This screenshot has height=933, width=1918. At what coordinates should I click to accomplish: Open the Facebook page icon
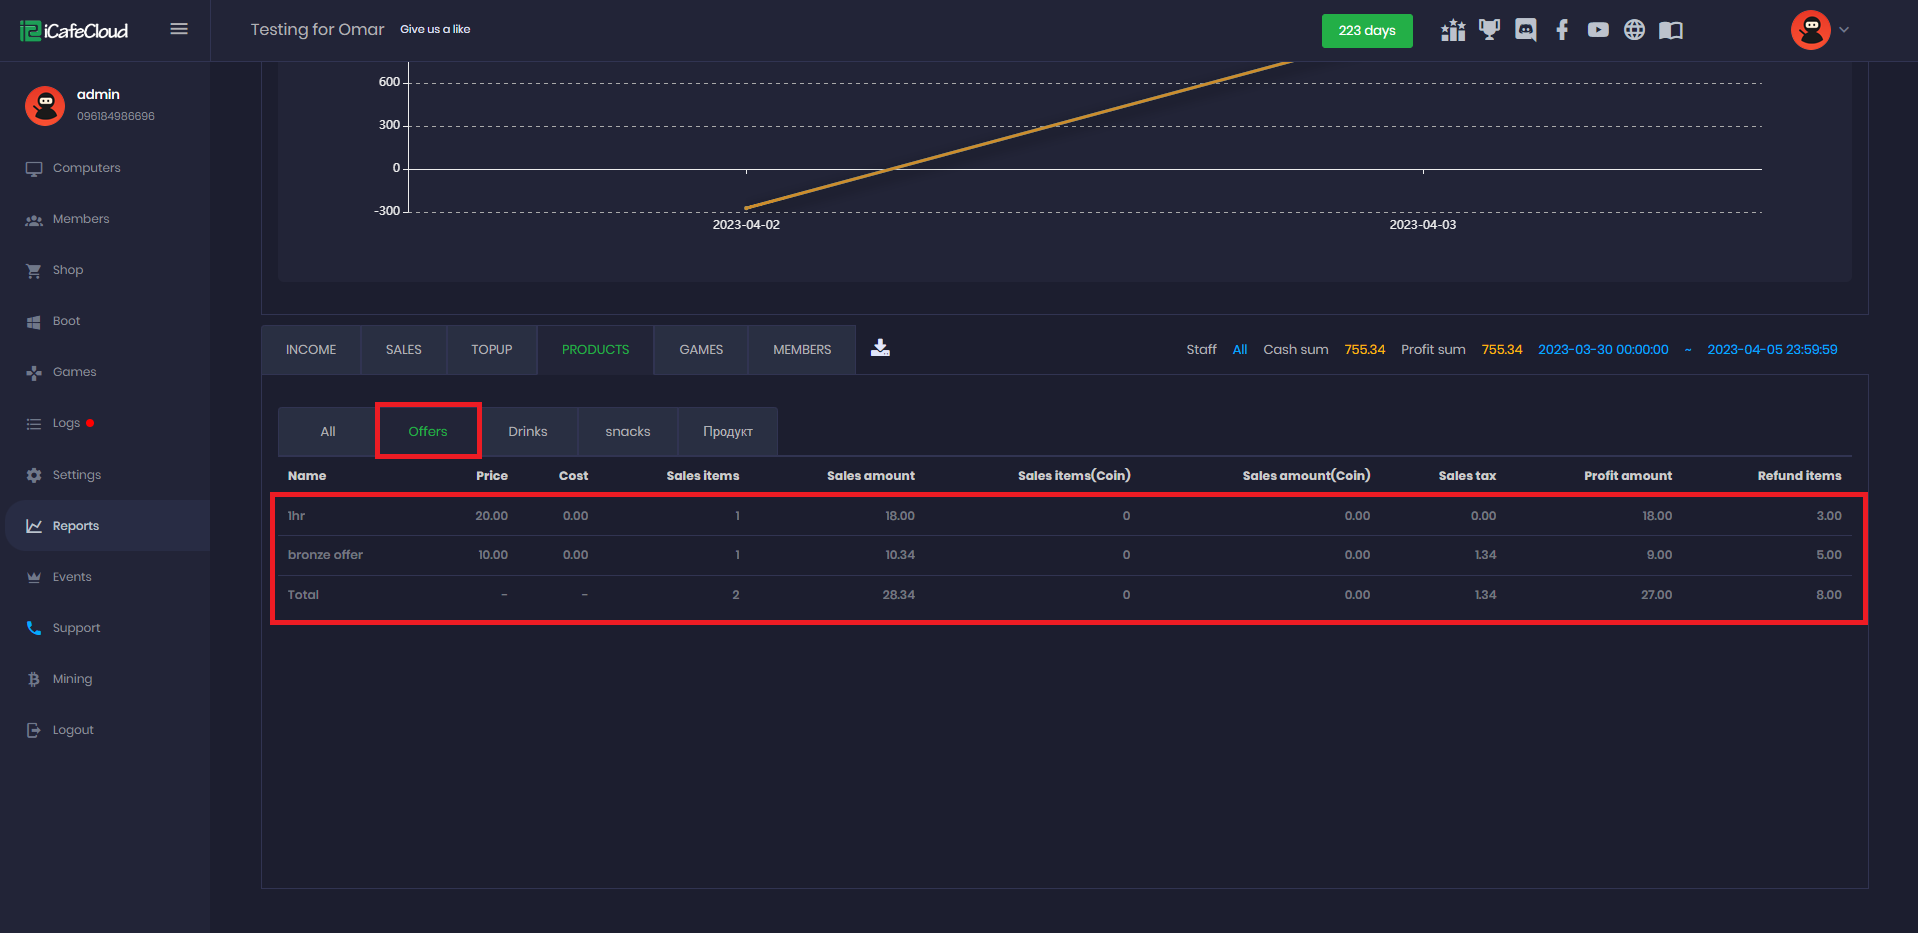(1561, 30)
